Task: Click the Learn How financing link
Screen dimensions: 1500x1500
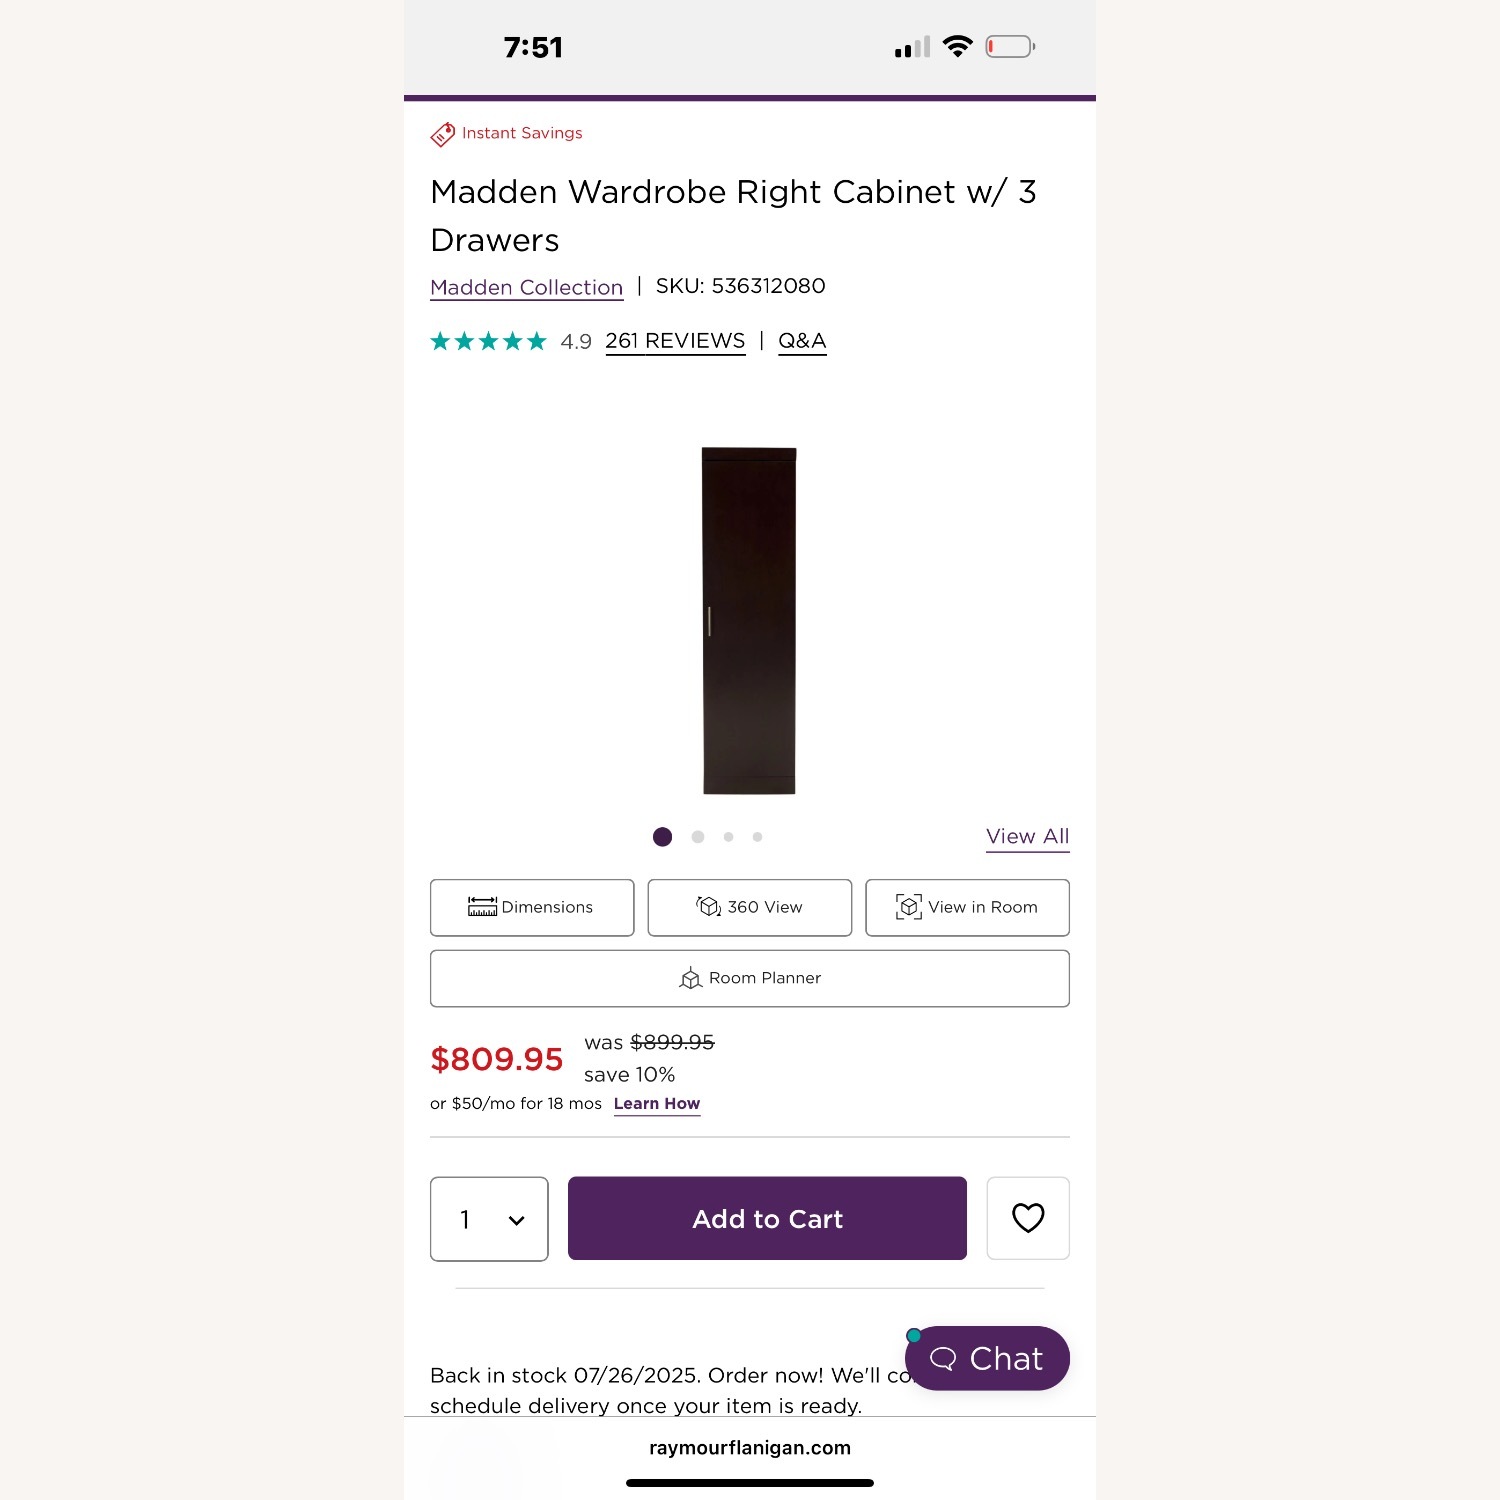Action: point(657,1104)
